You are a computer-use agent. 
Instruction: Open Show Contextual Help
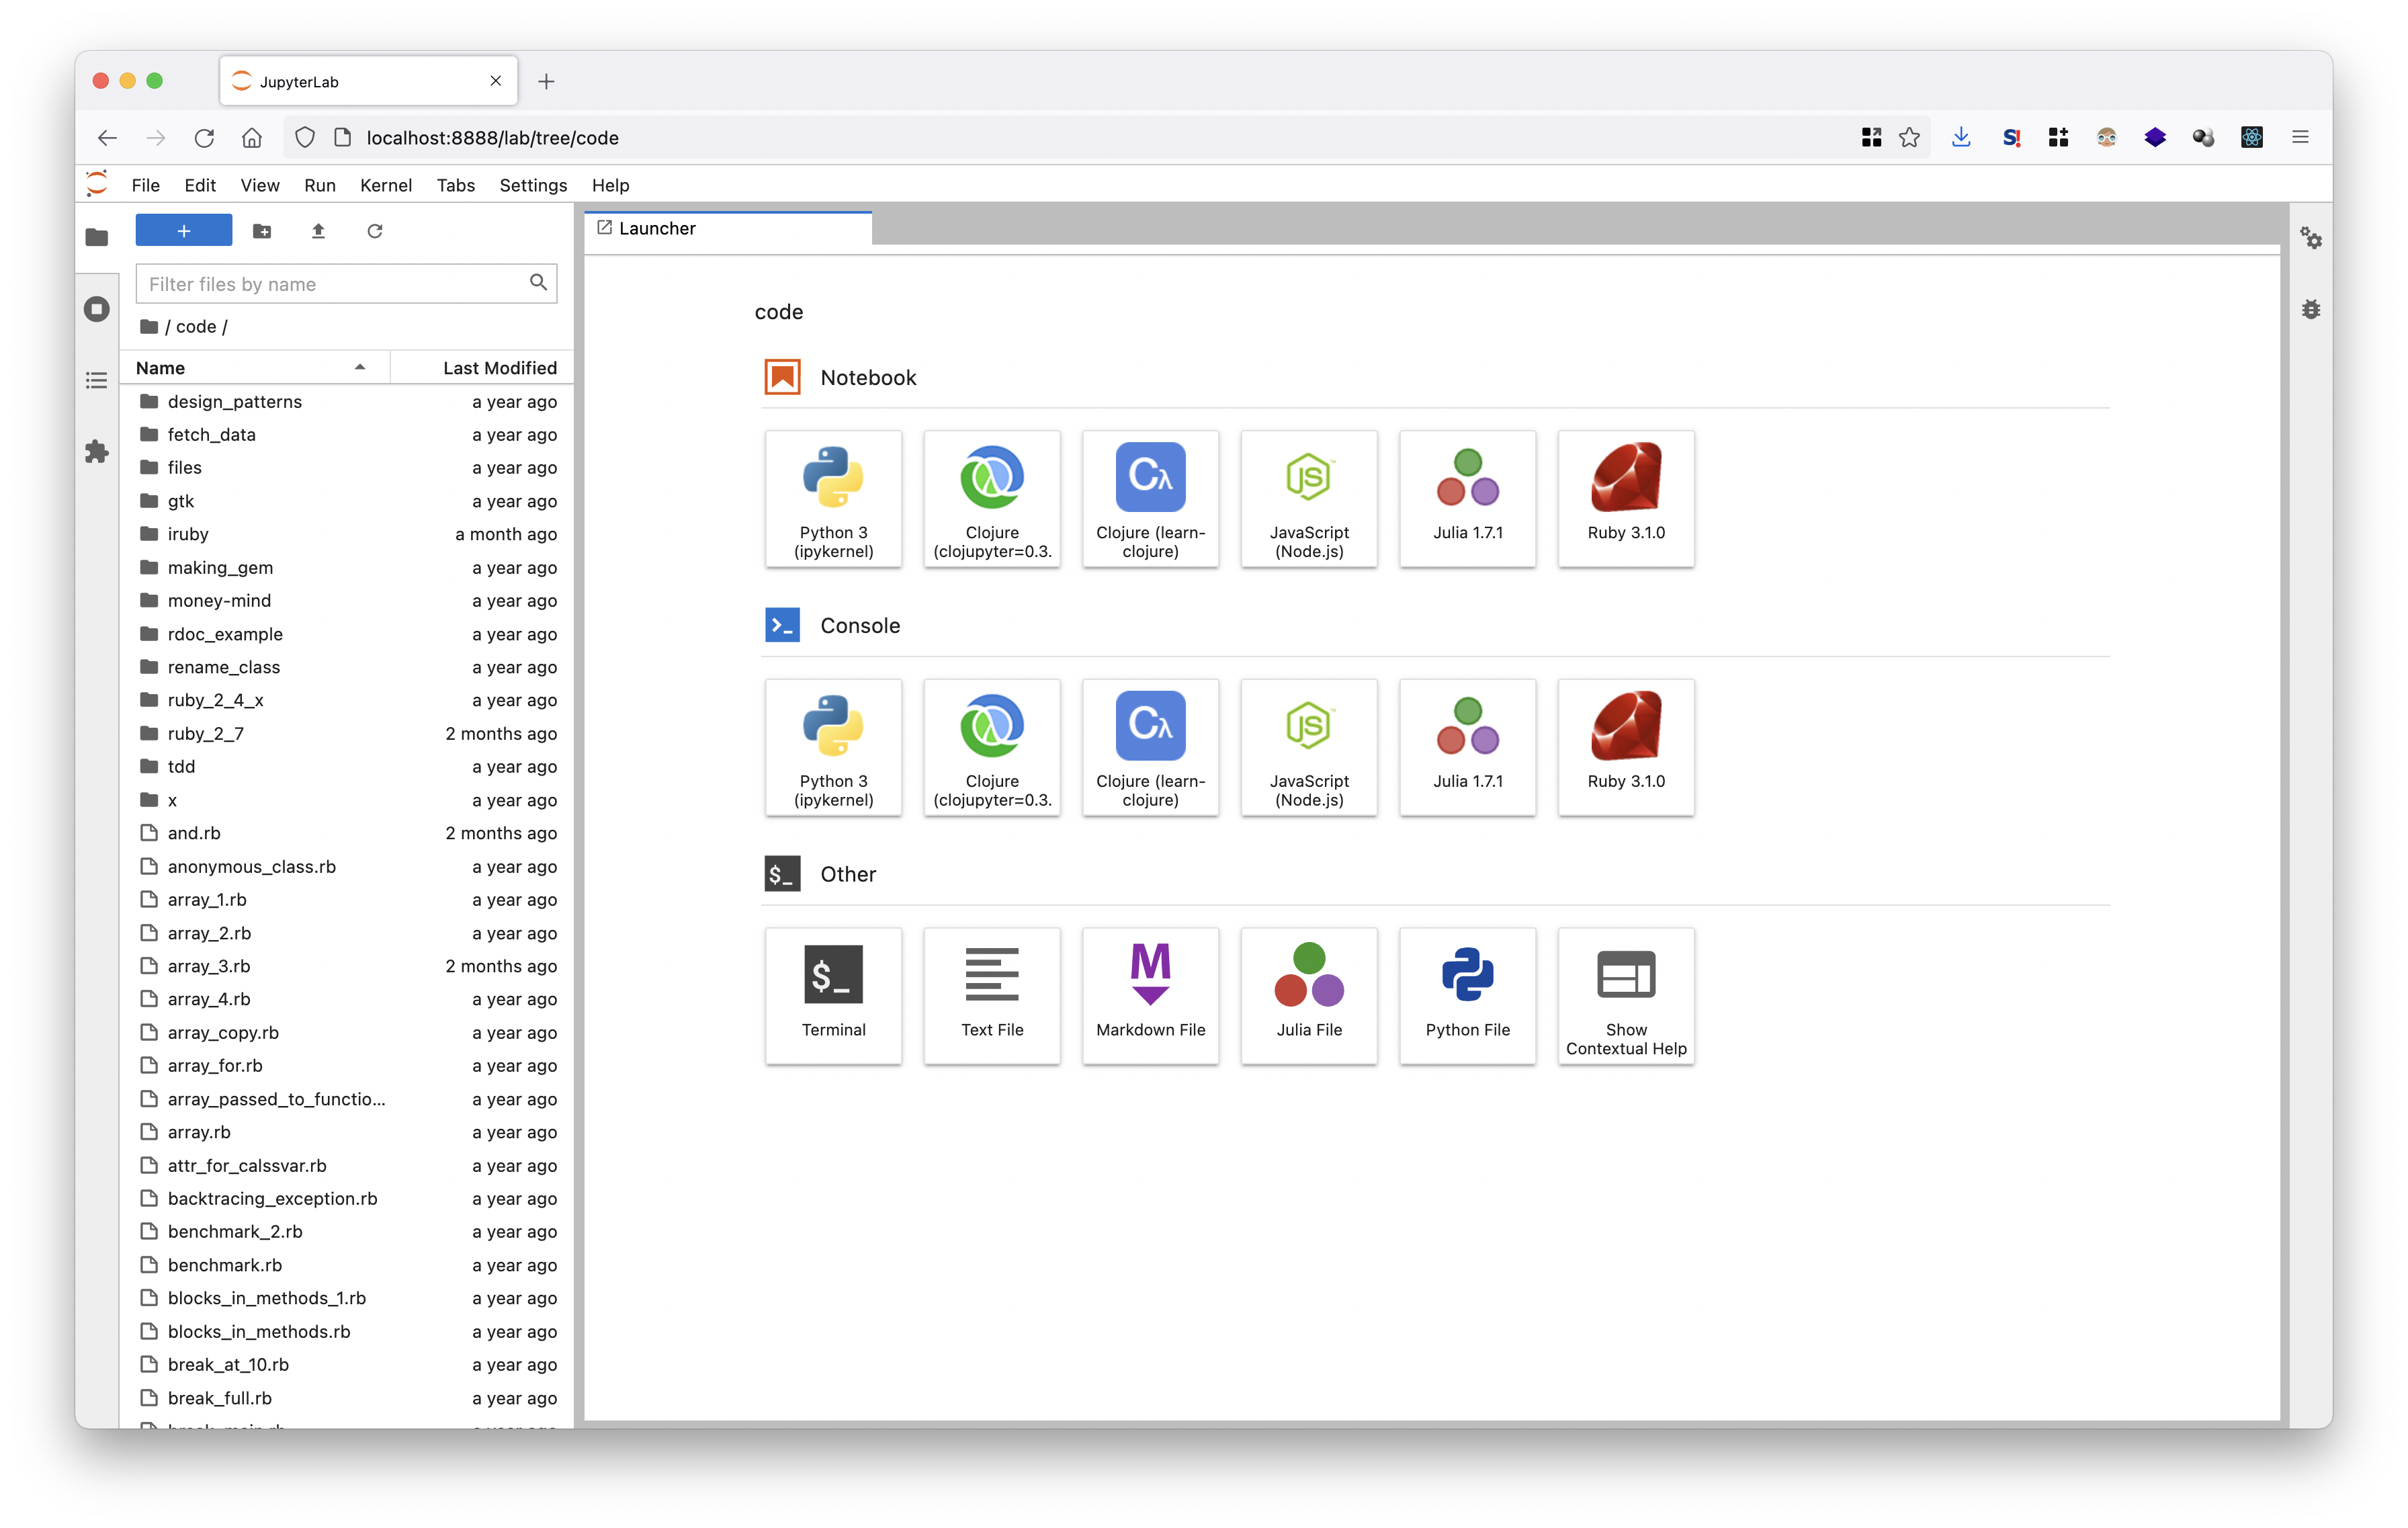1625,995
